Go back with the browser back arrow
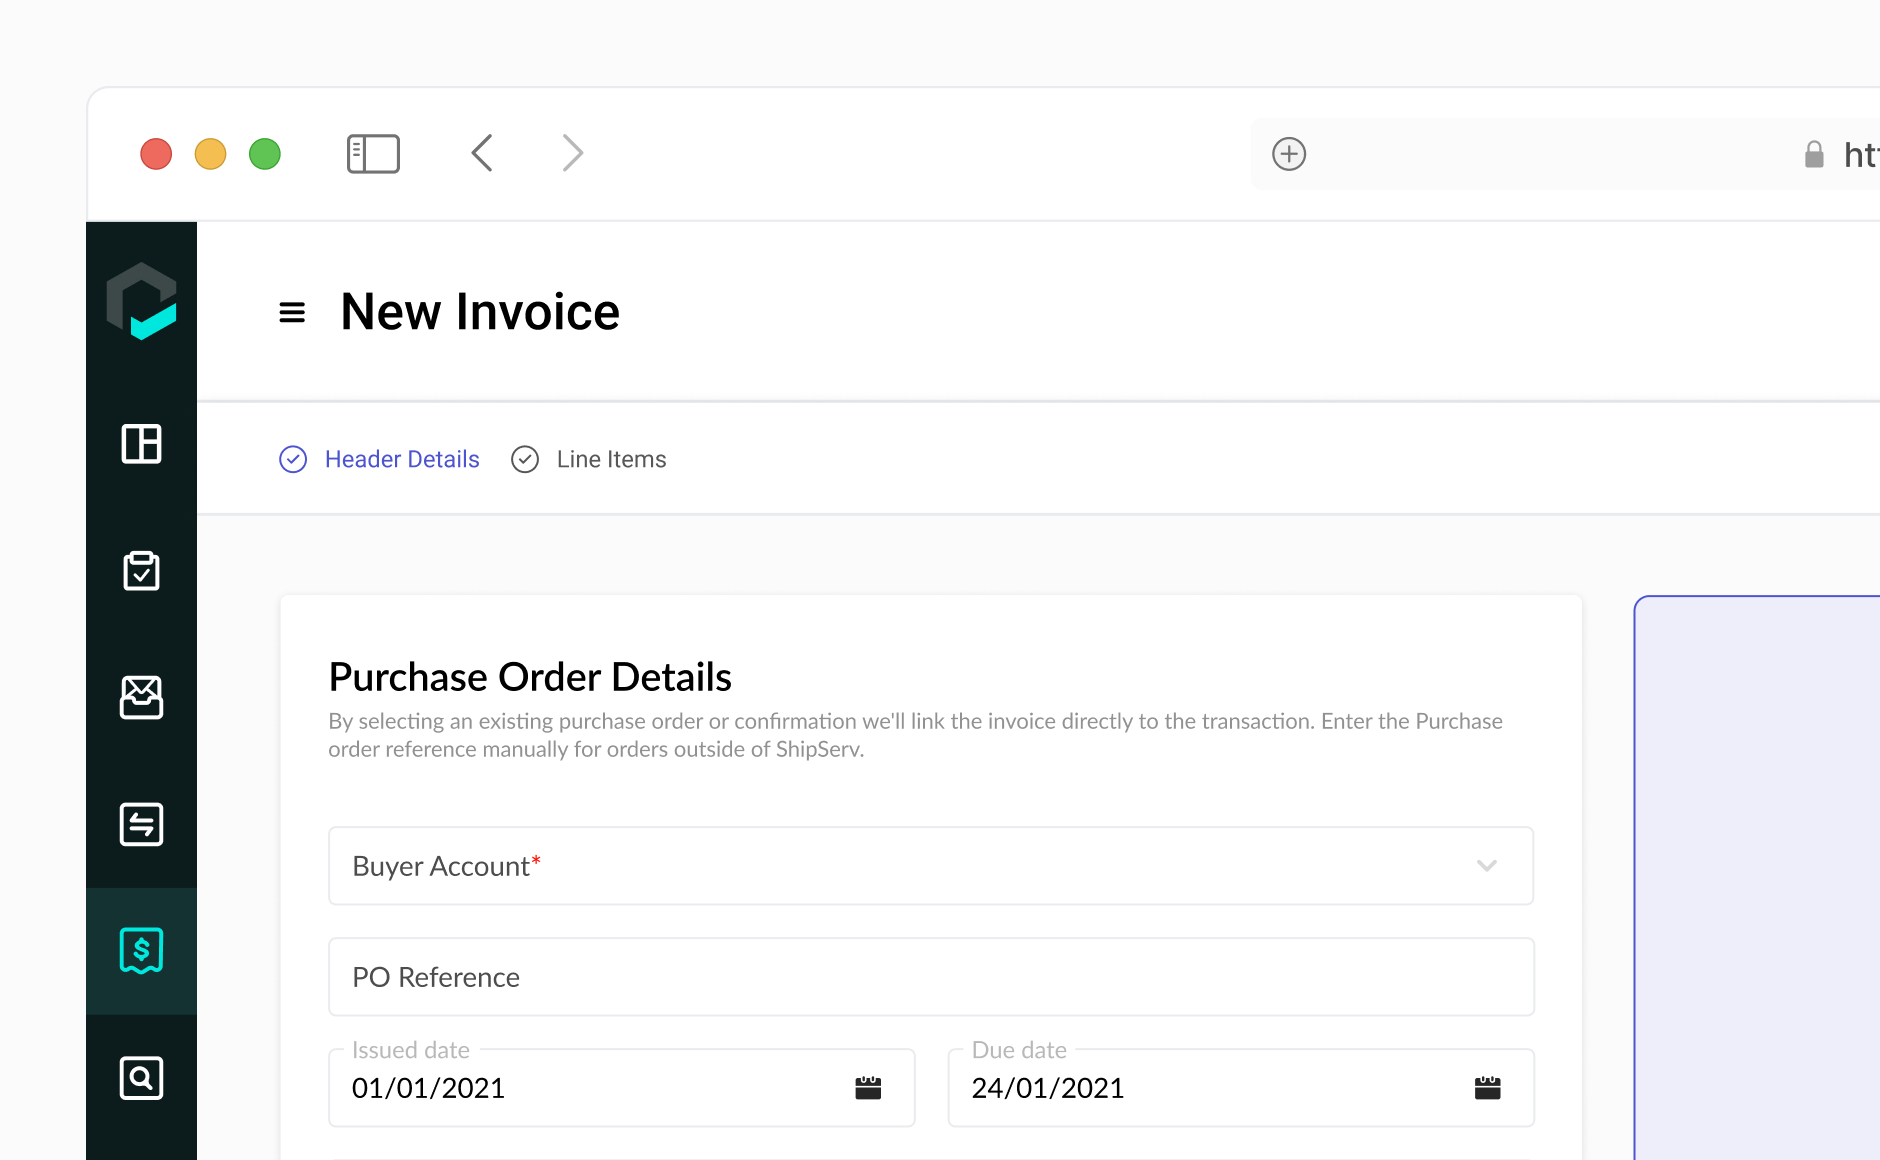The width and height of the screenshot is (1880, 1160). 482,153
